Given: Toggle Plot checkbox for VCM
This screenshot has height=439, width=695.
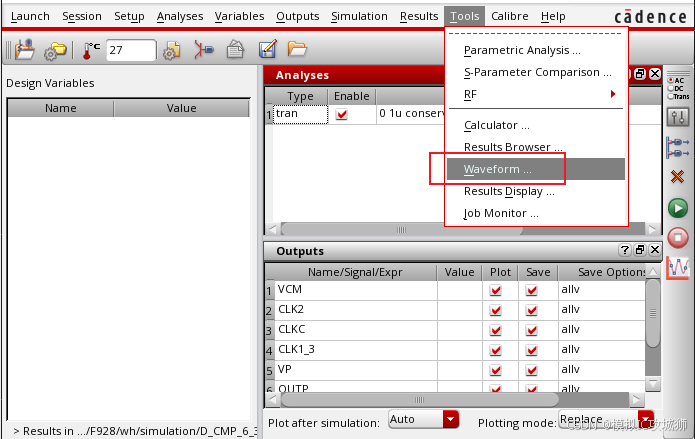Looking at the screenshot, I should click(496, 290).
